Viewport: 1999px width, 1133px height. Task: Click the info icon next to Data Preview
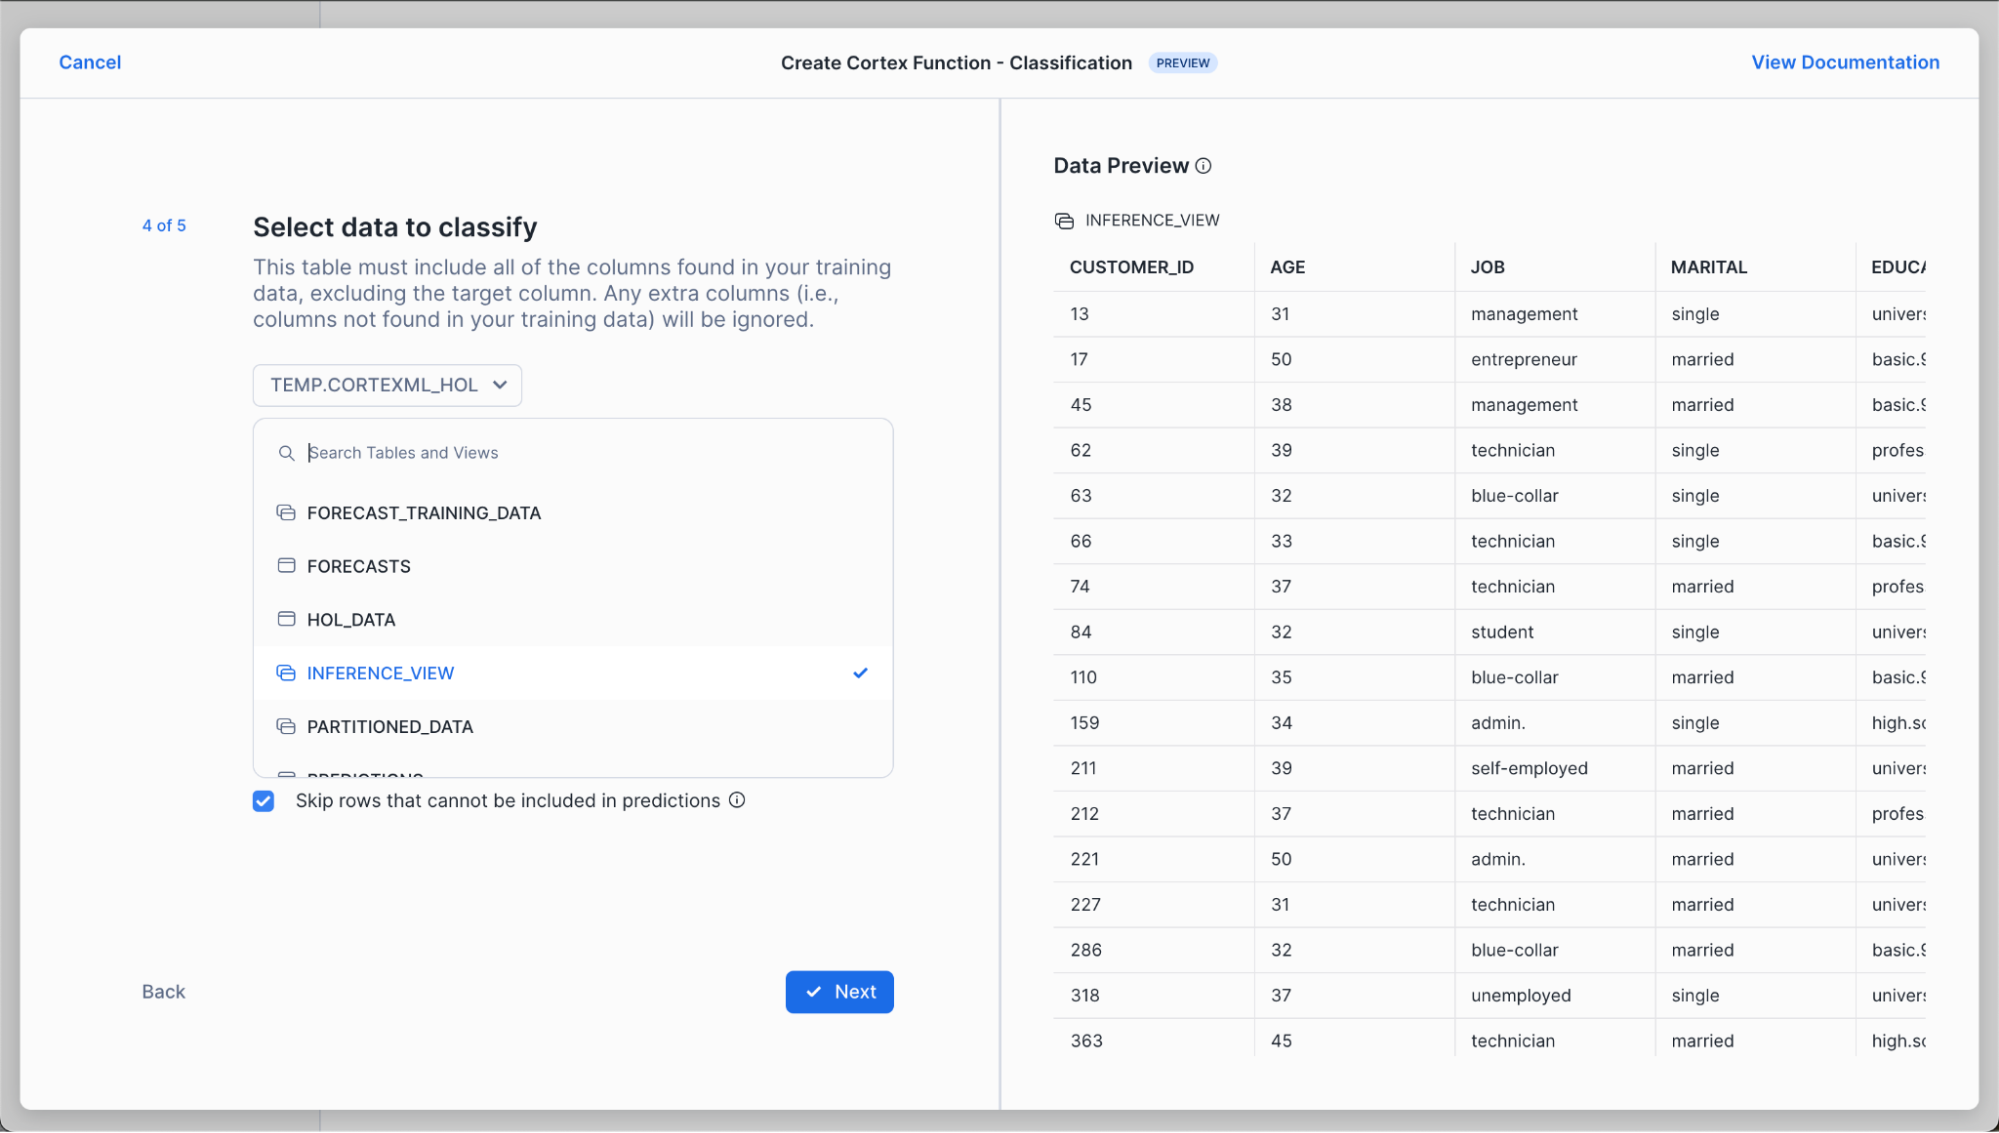[x=1203, y=166]
